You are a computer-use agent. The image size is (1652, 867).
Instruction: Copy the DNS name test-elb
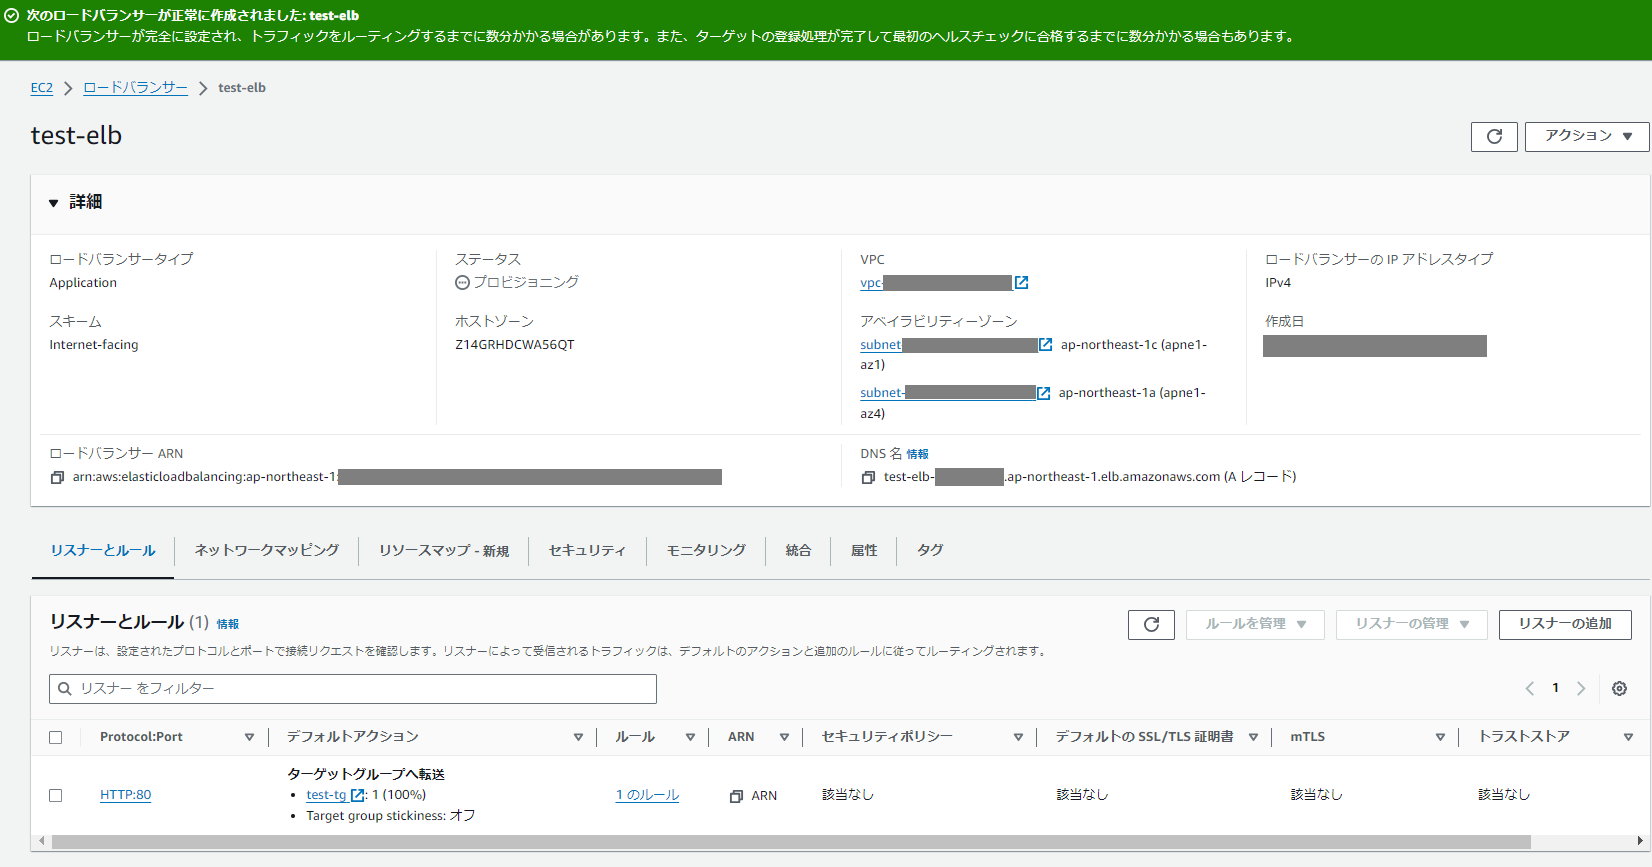(868, 478)
